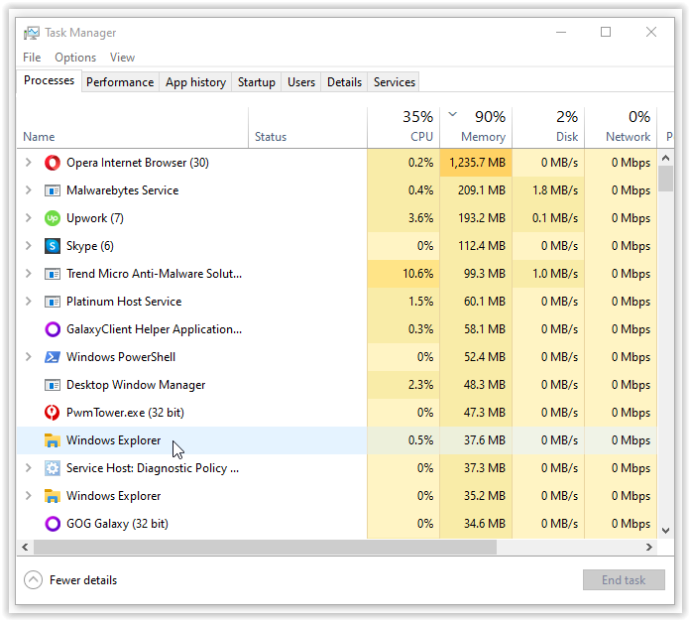Click the vertical scrollbar thumb
Image resolution: width=690 pixels, height=621 pixels.
pyautogui.click(x=665, y=179)
